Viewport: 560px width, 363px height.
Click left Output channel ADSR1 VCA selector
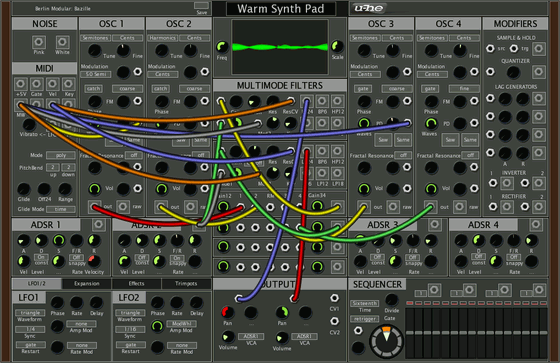point(251,336)
